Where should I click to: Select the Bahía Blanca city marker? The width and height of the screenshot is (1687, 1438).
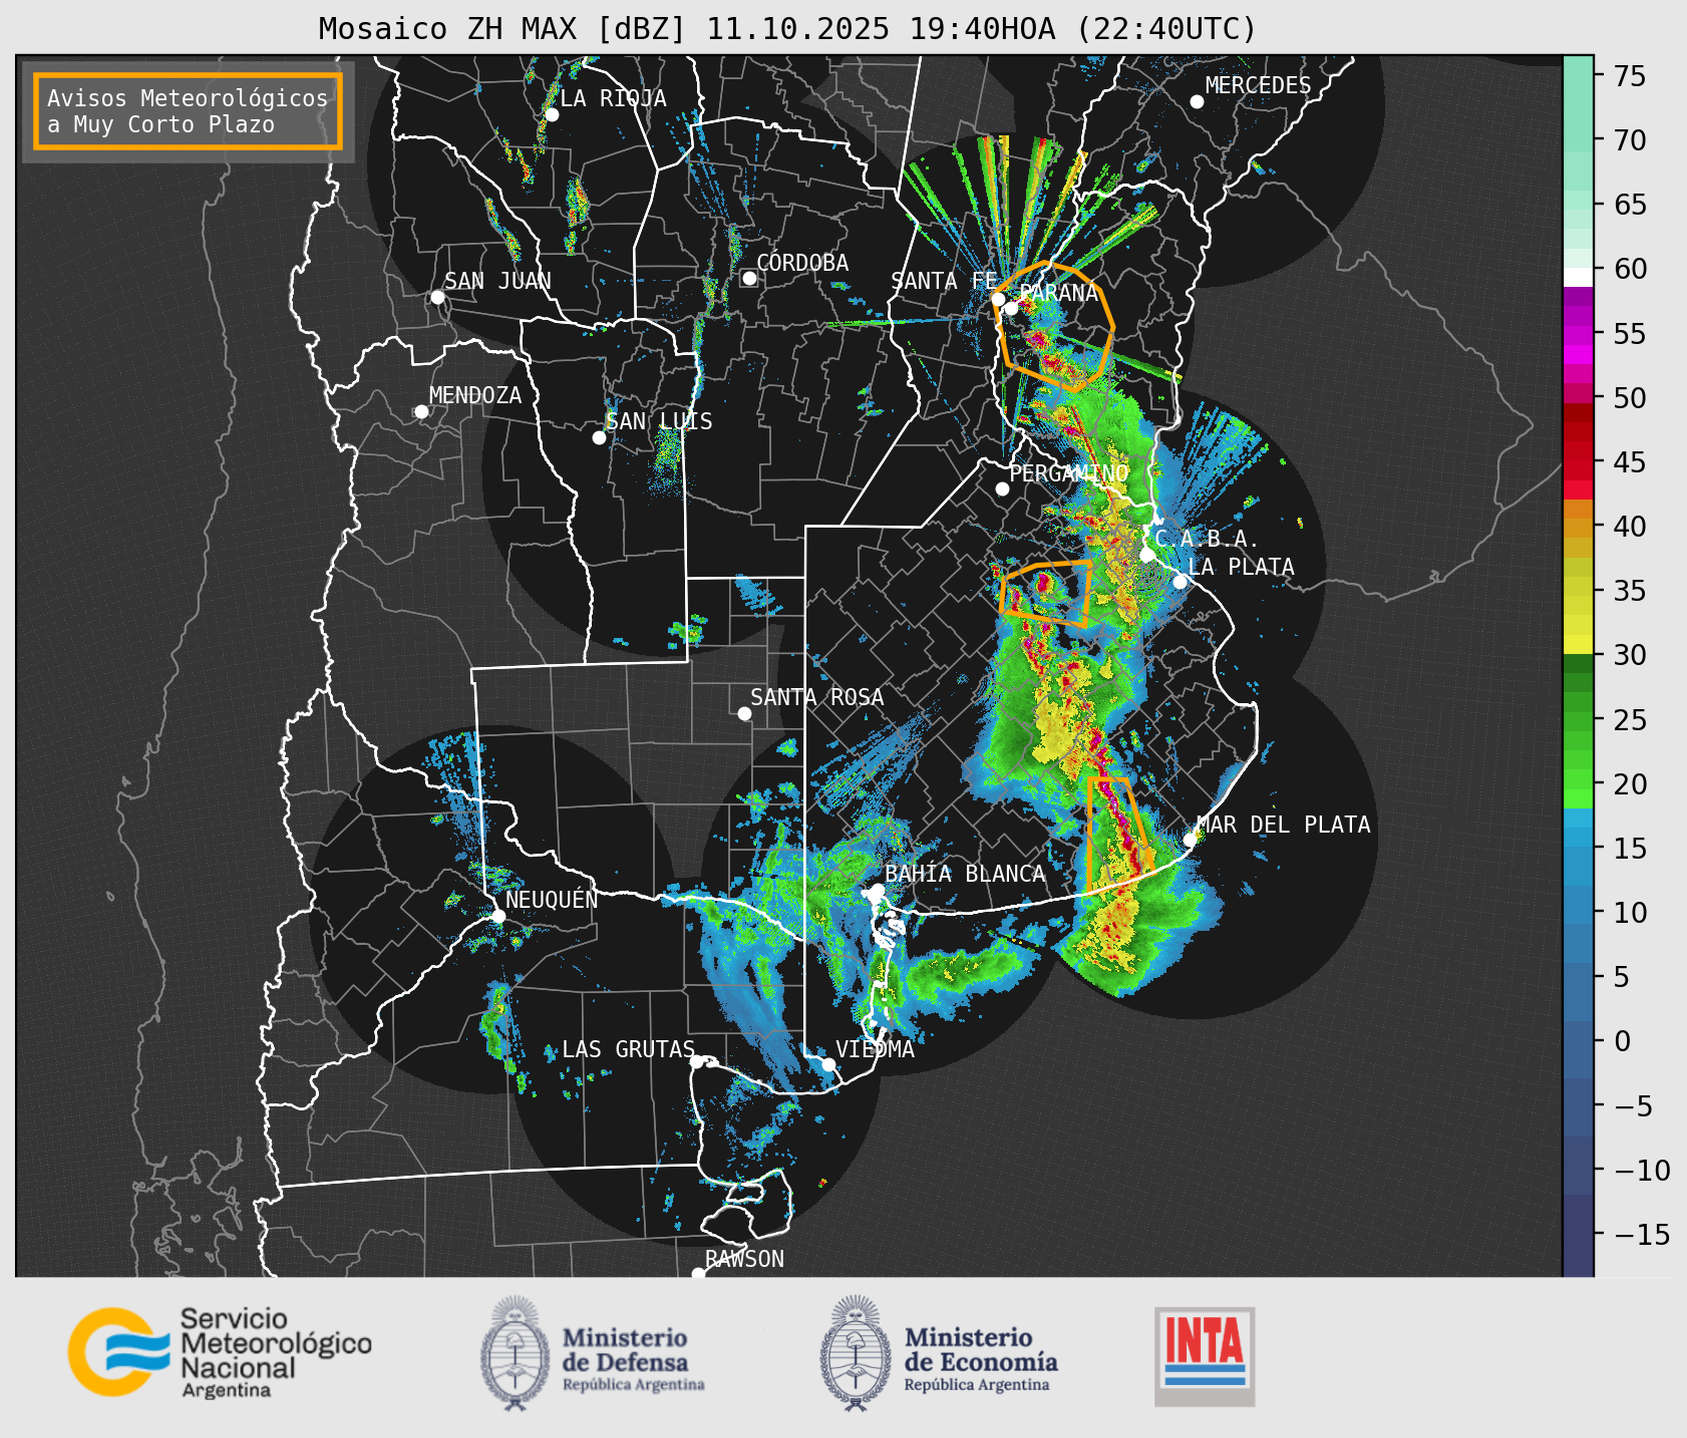point(877,890)
